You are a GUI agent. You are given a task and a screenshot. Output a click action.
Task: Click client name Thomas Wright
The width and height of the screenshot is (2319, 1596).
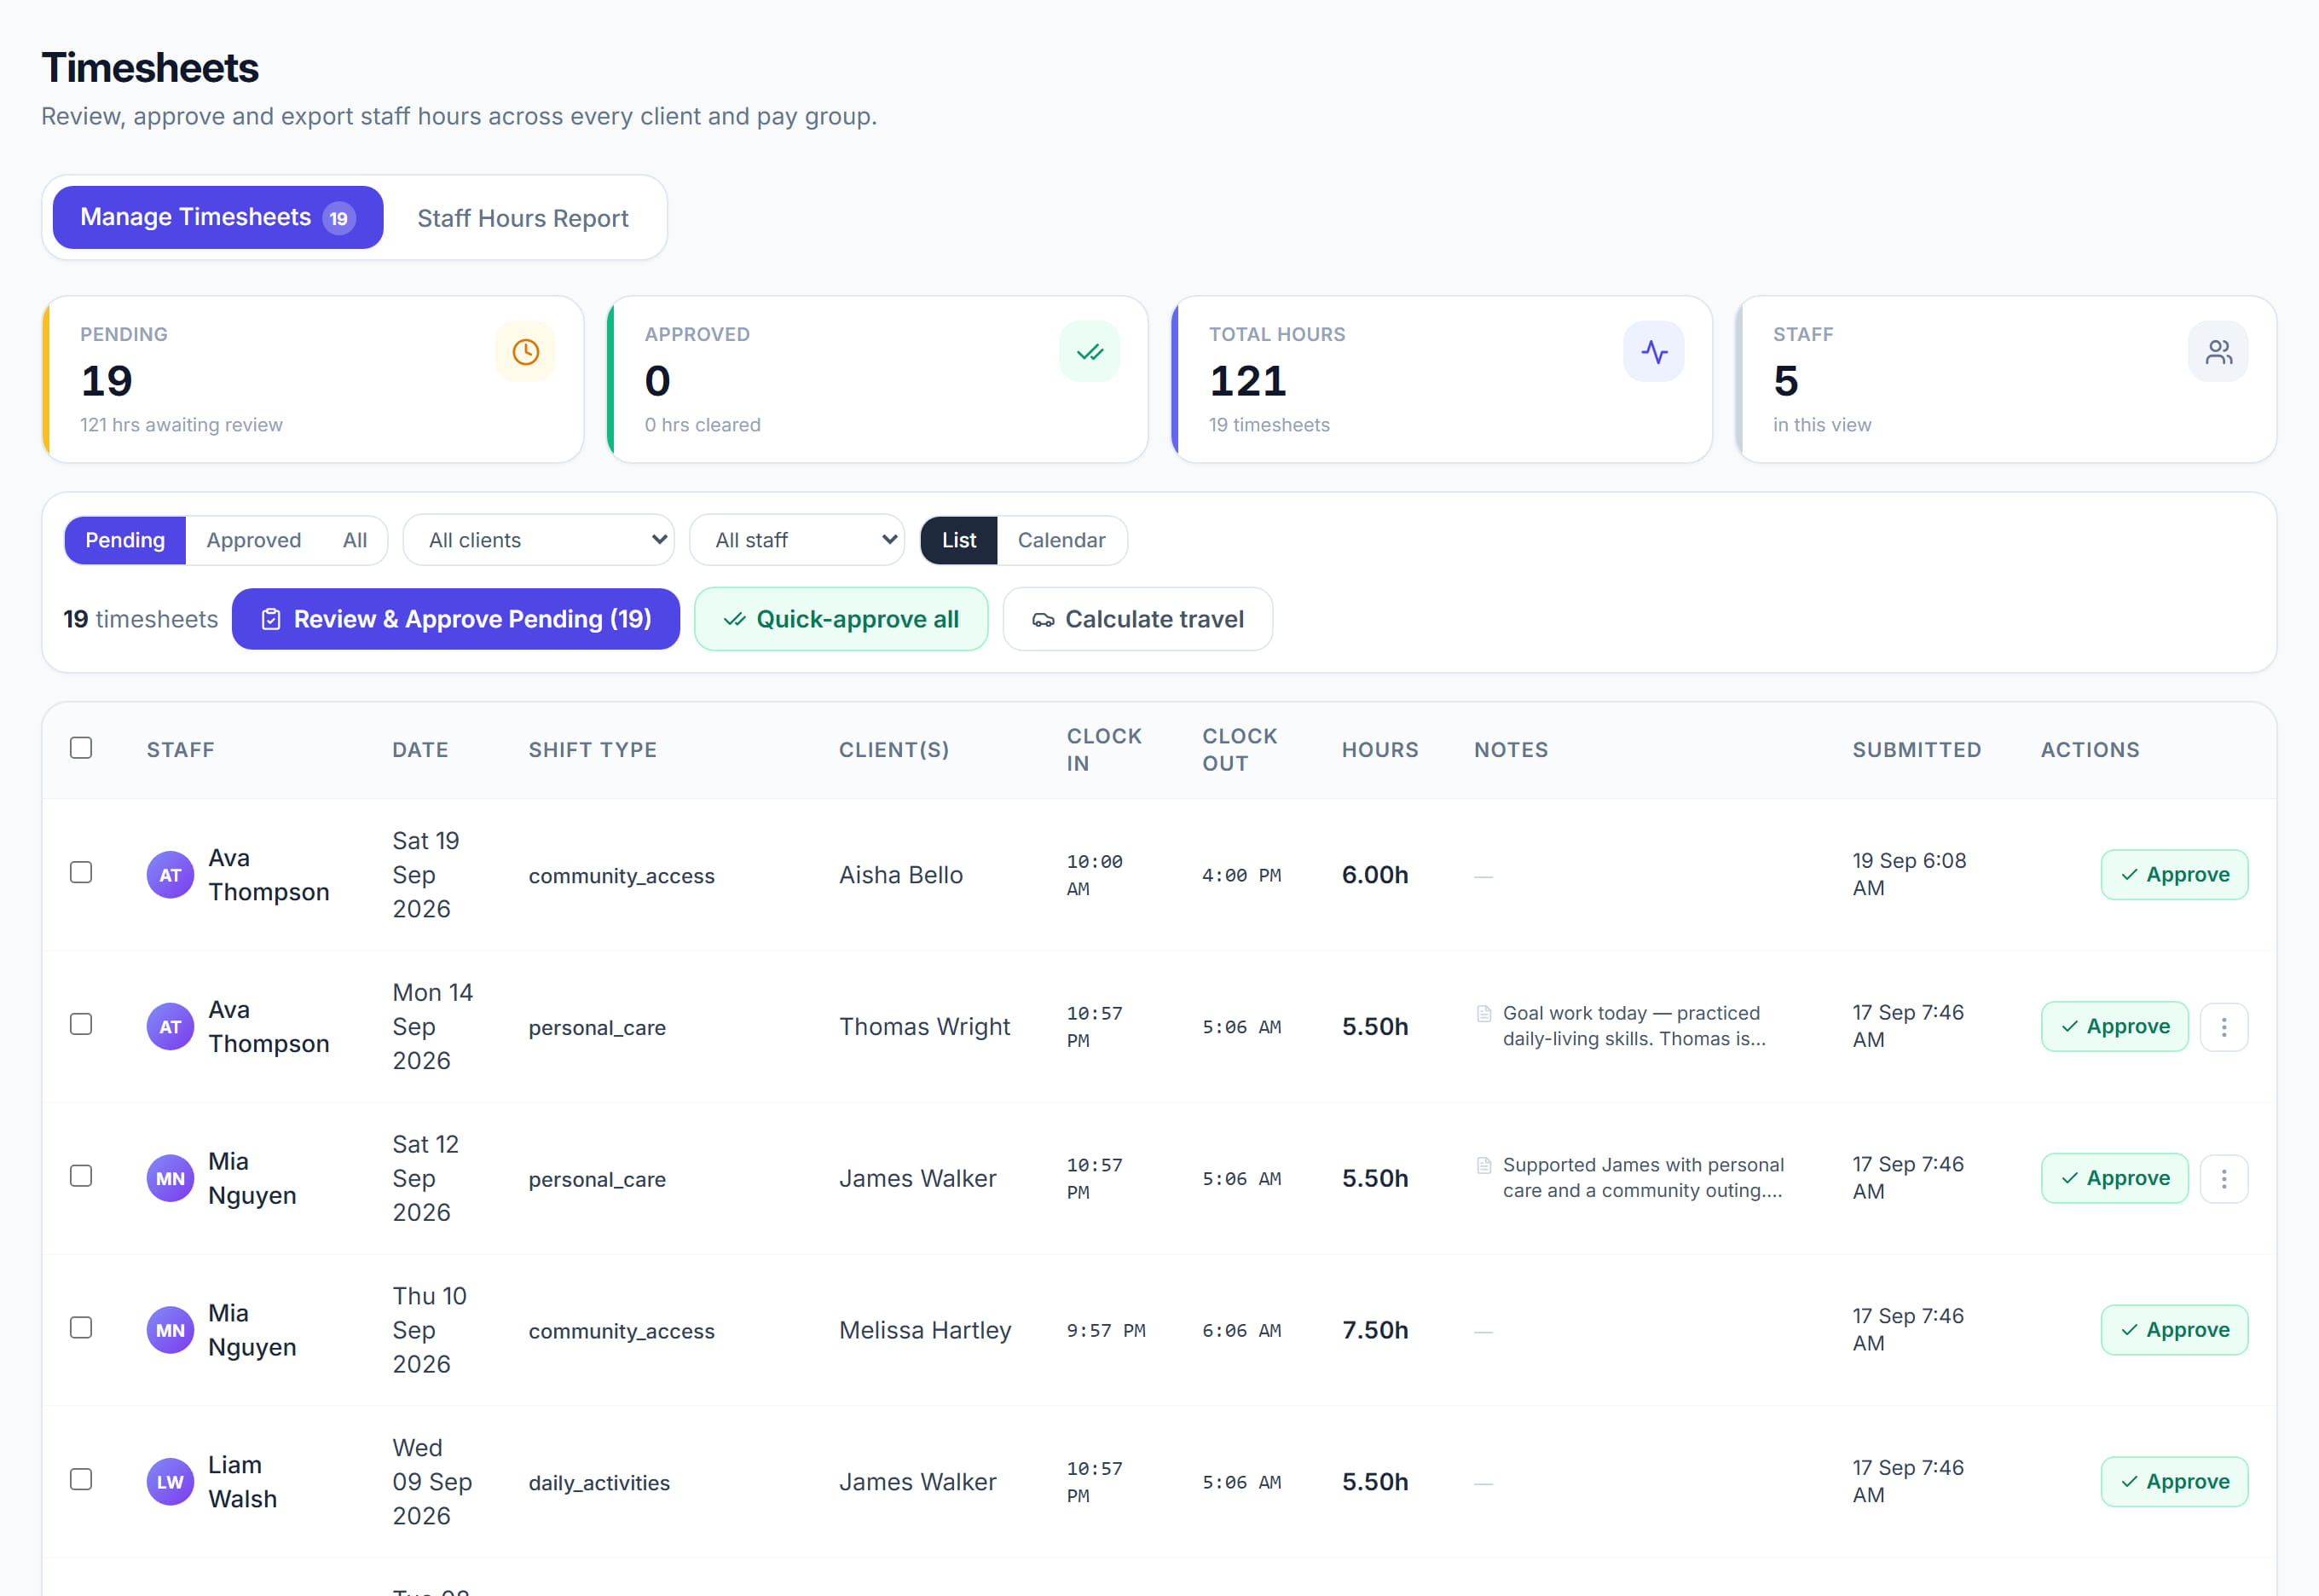pyautogui.click(x=924, y=1027)
